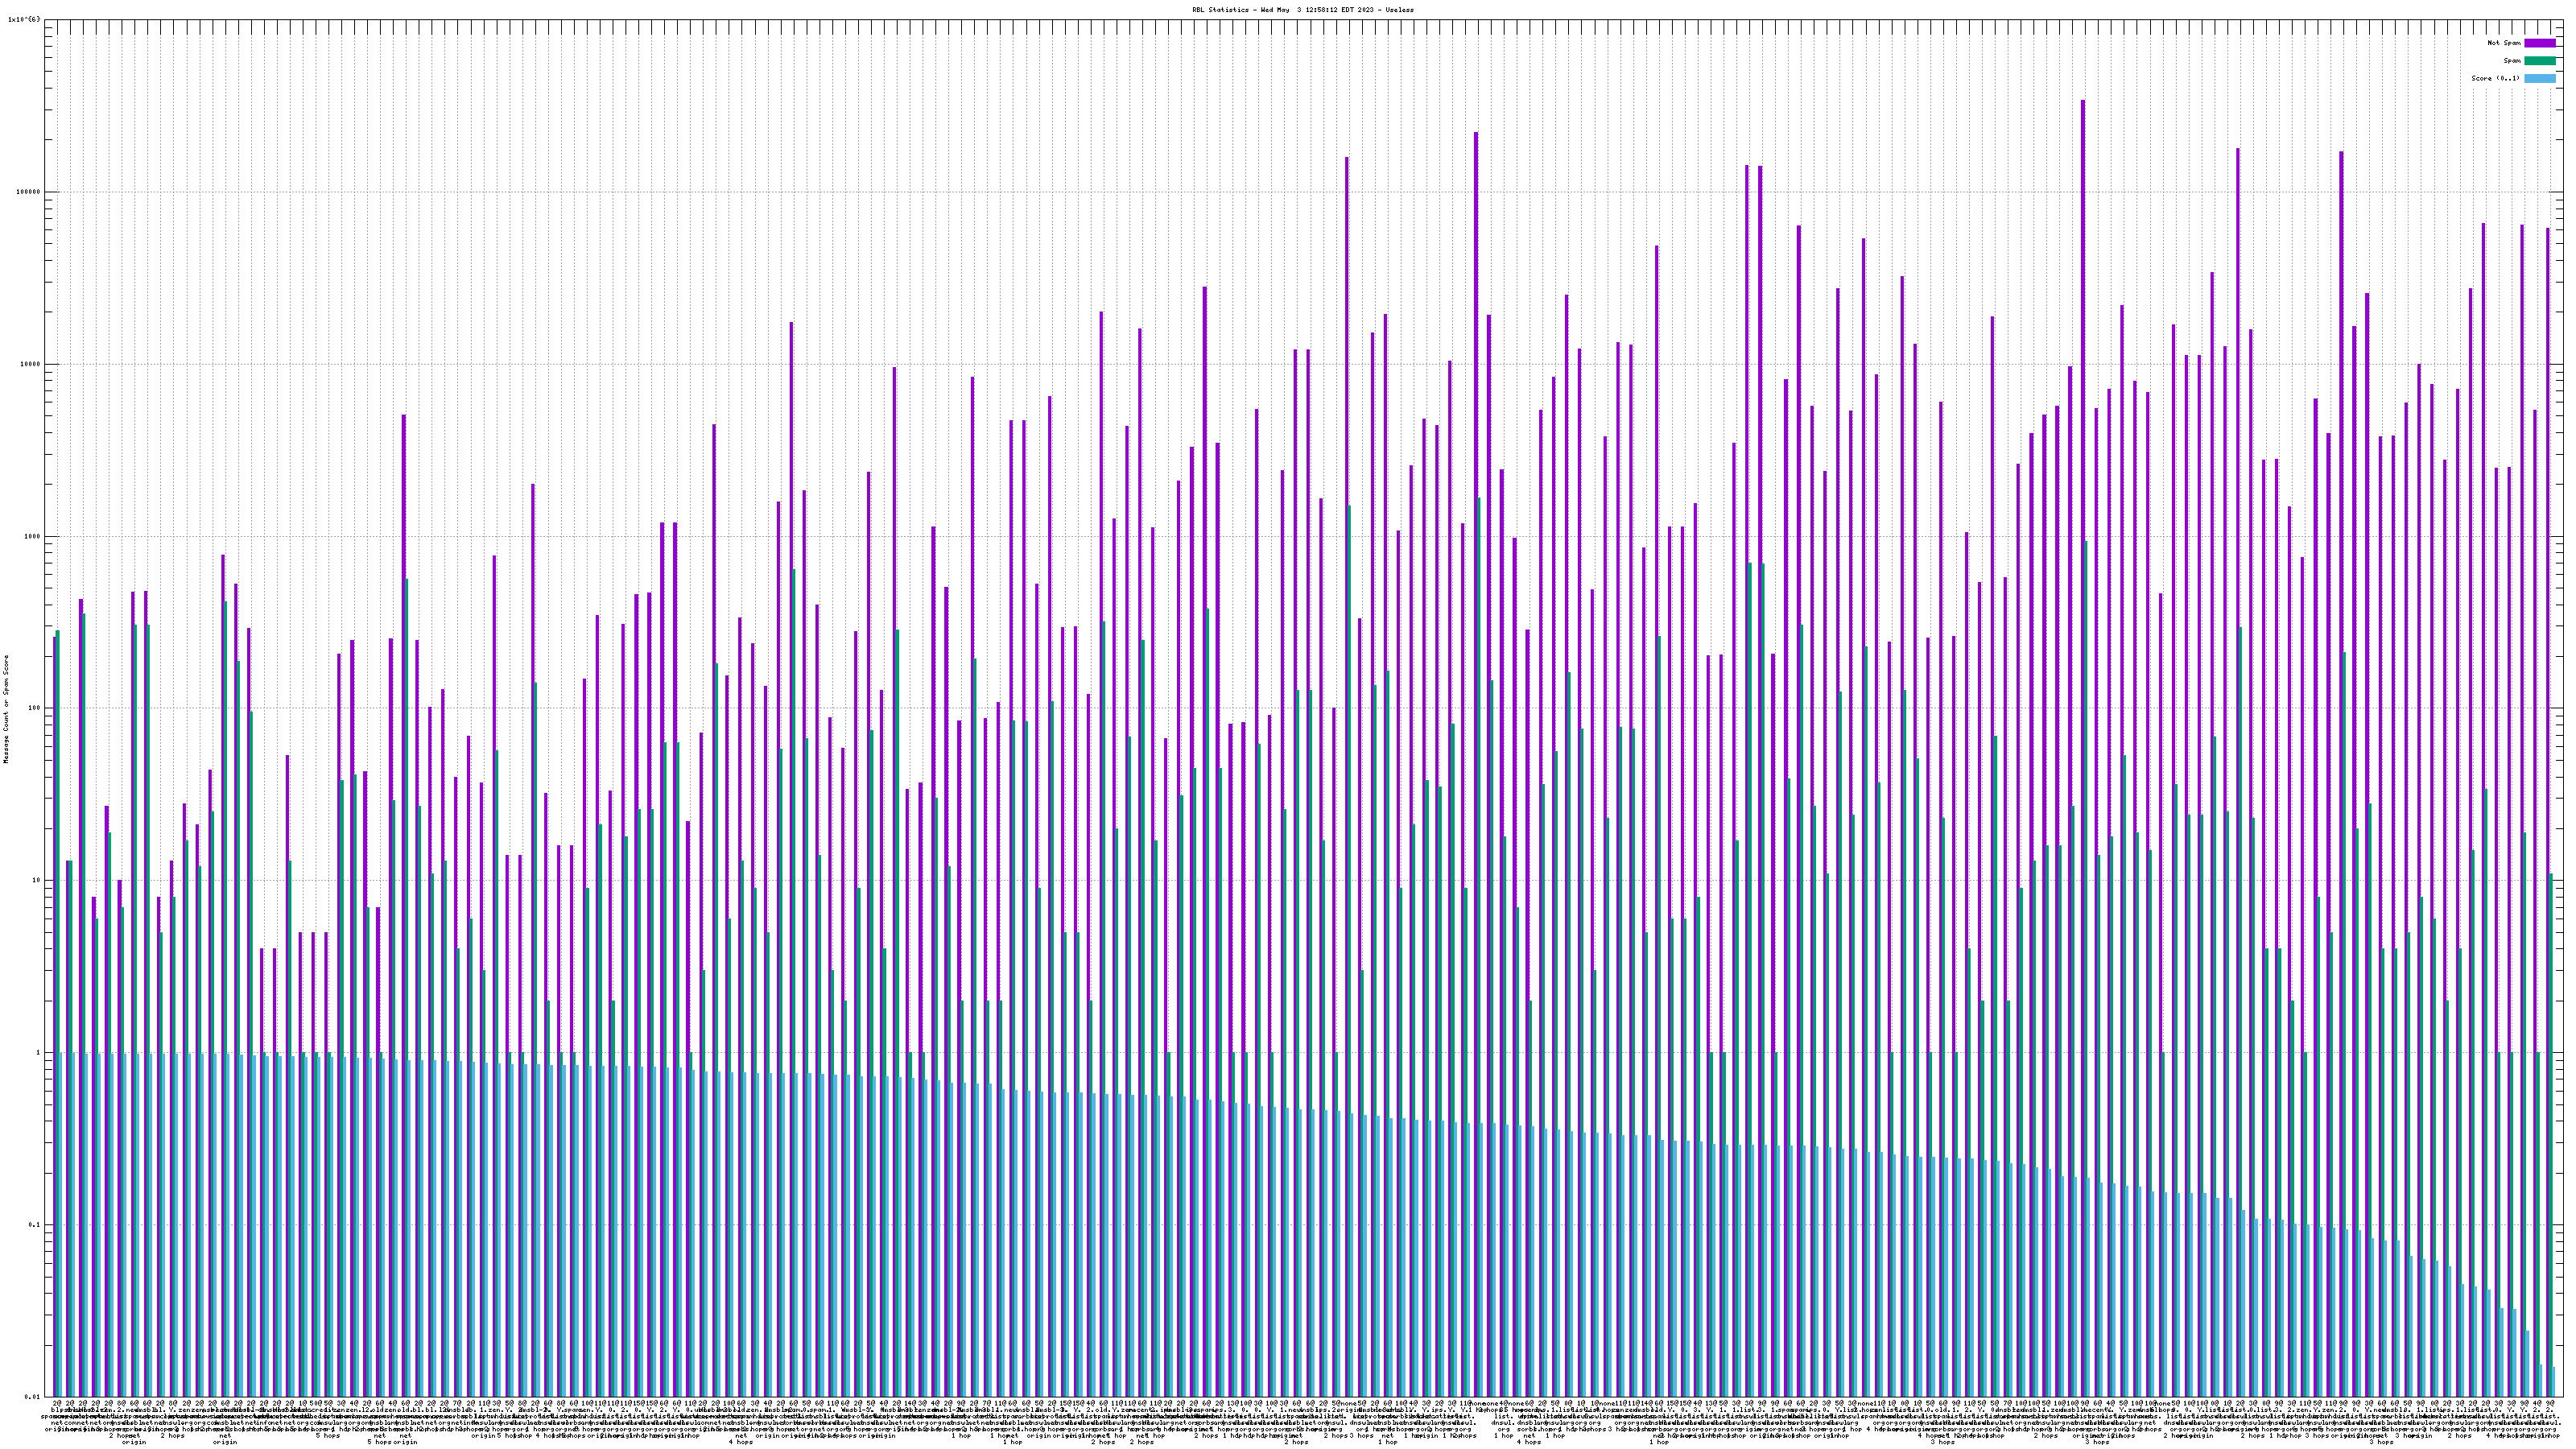Screen dimensions: 2576x1449
Task: Click the 10 y-axis tick label
Action: click(x=38, y=880)
